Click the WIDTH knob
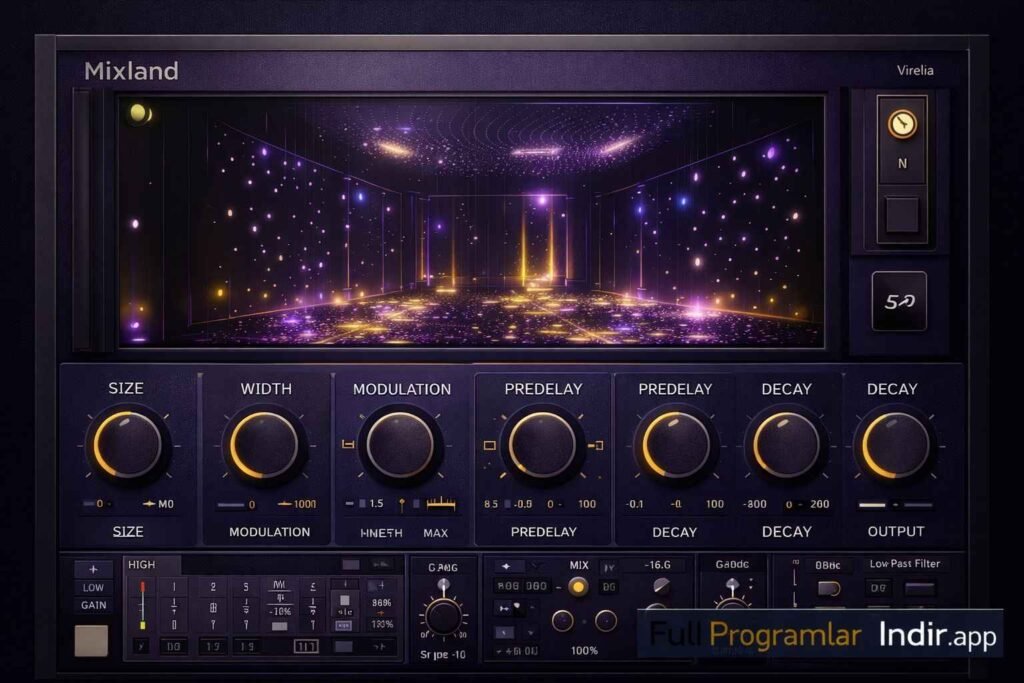This screenshot has width=1024, height=683. (x=266, y=444)
